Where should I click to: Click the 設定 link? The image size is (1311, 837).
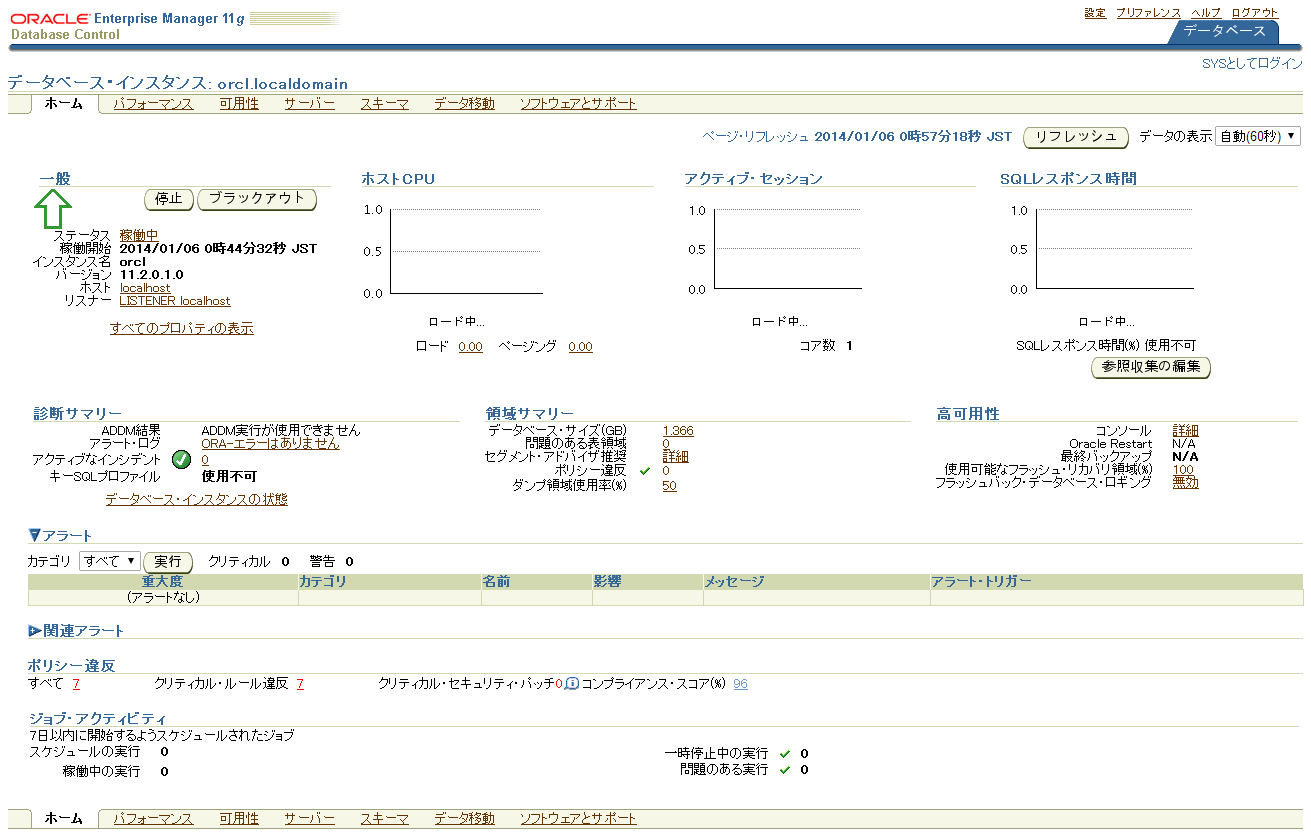tap(1095, 13)
